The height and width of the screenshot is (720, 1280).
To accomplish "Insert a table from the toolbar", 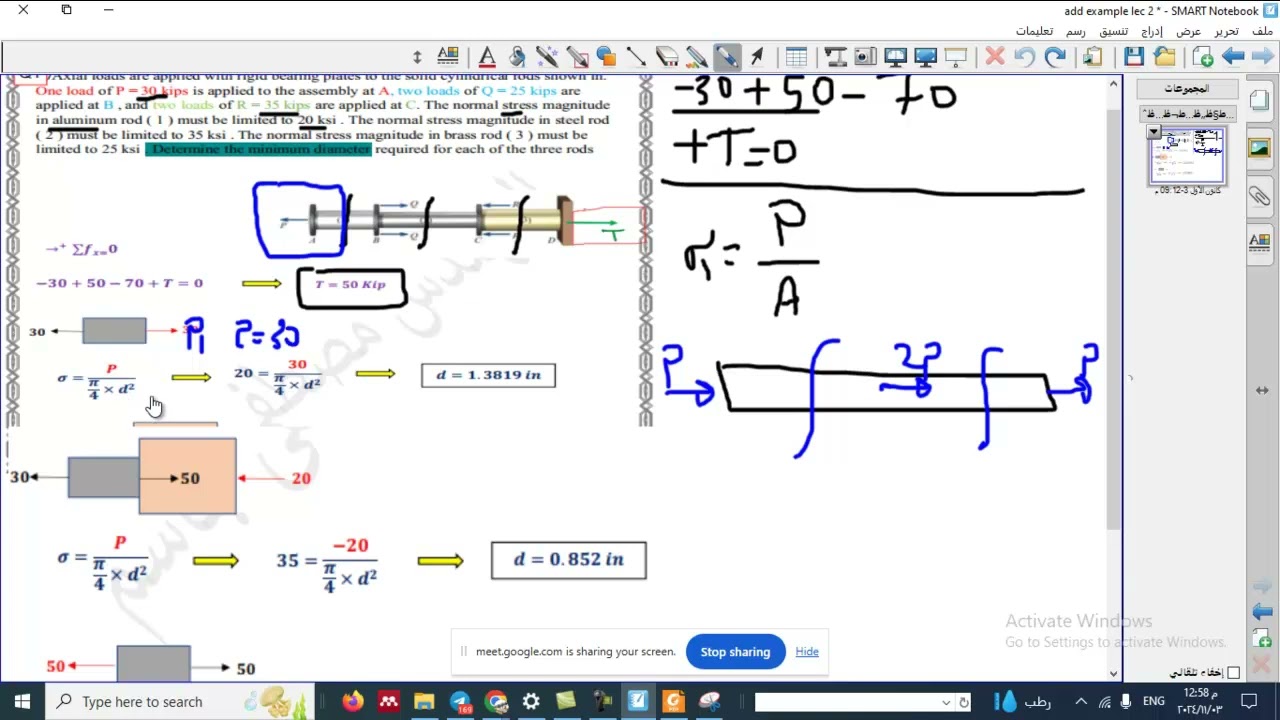I will tap(796, 57).
